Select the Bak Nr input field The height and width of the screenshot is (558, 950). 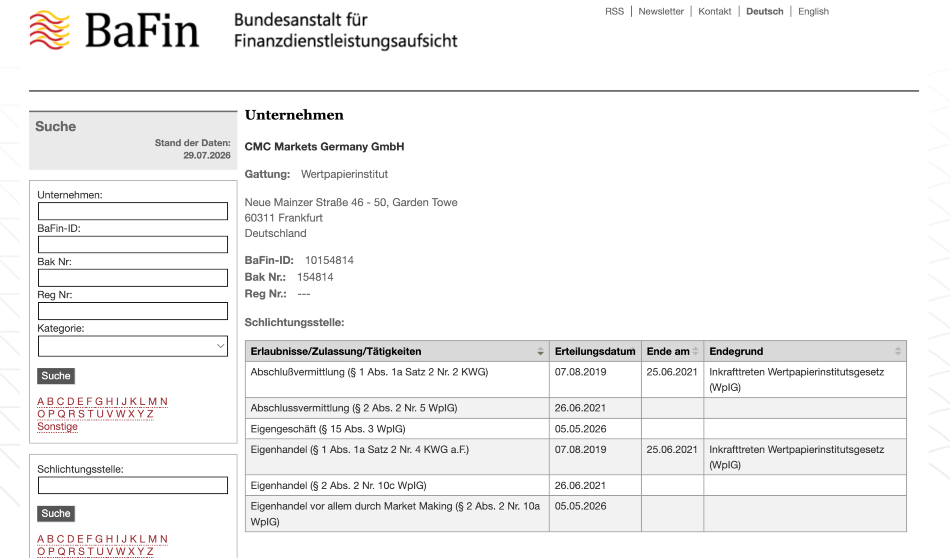coord(133,277)
